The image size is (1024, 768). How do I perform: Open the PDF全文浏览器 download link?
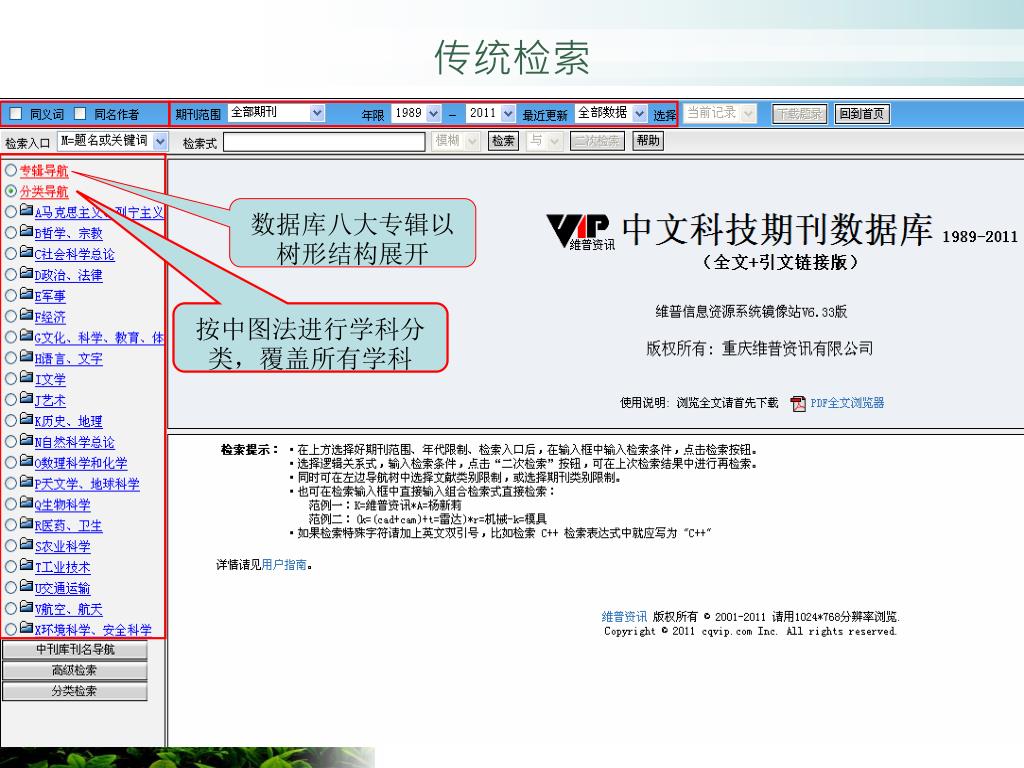(x=847, y=403)
